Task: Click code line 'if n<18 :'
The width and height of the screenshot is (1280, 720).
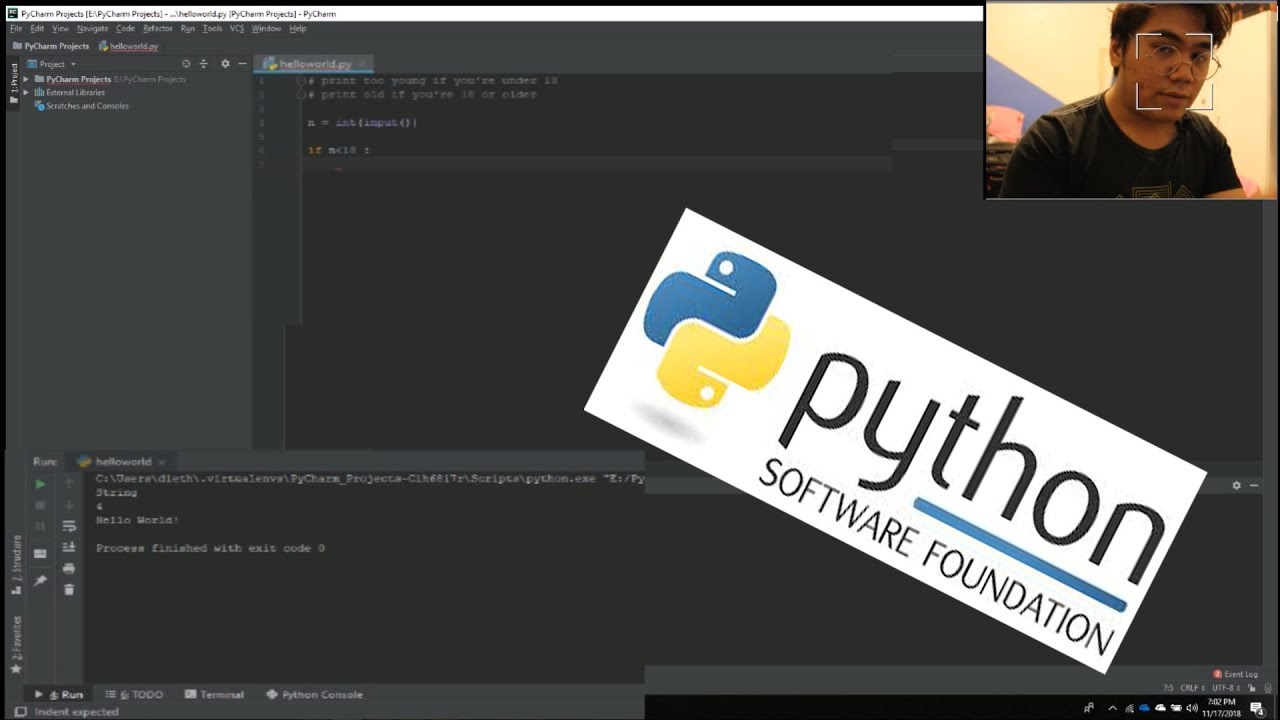Action: [x=338, y=150]
